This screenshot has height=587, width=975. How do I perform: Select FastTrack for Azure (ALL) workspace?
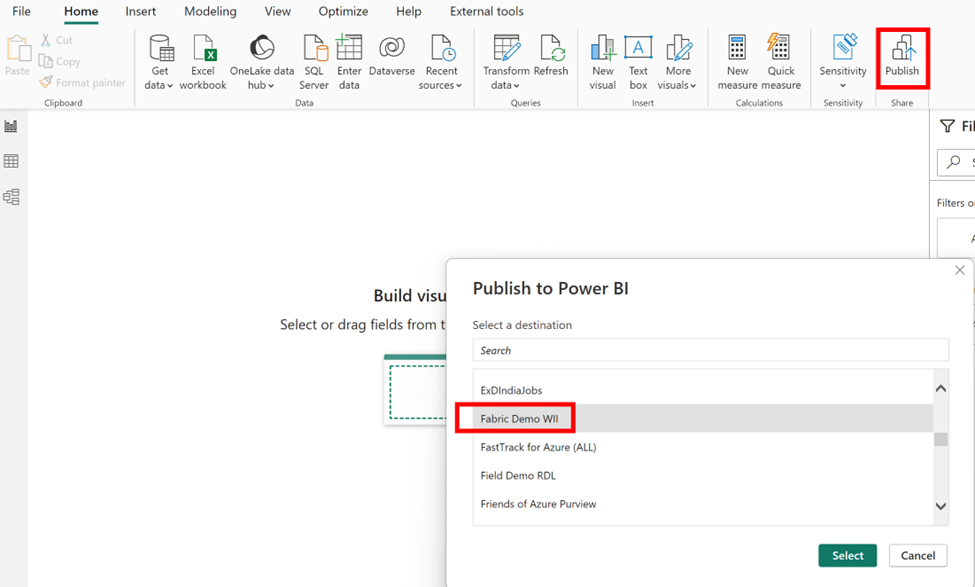[703, 447]
